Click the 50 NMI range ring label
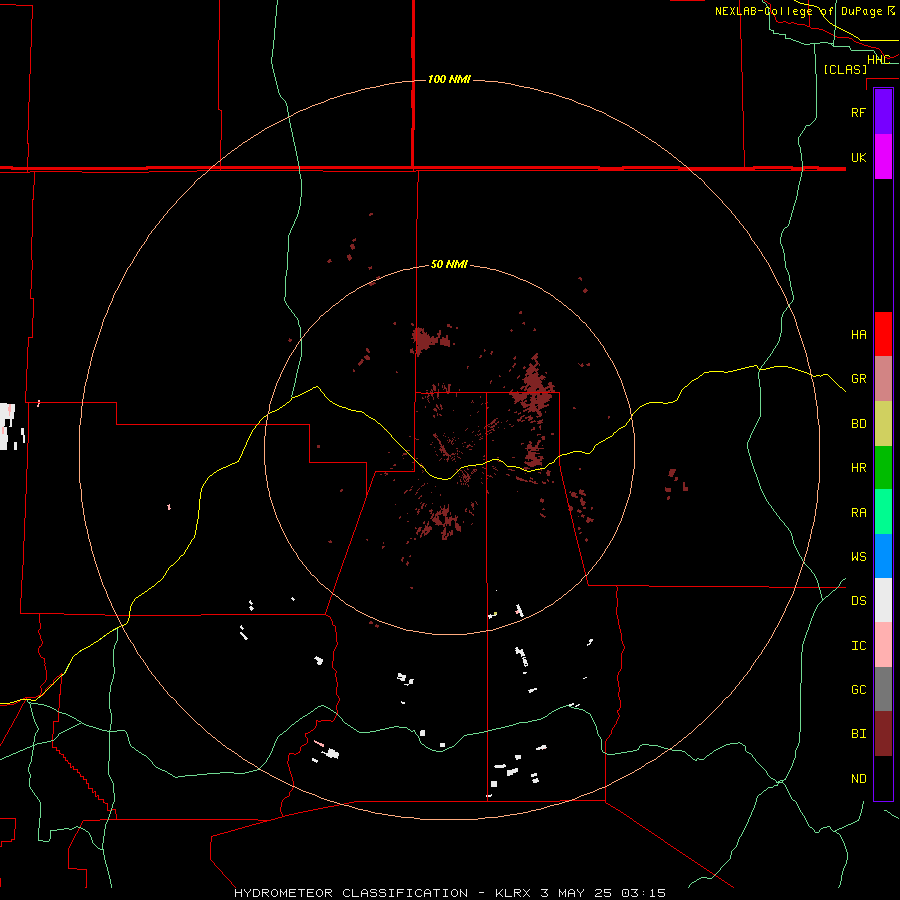 [449, 265]
